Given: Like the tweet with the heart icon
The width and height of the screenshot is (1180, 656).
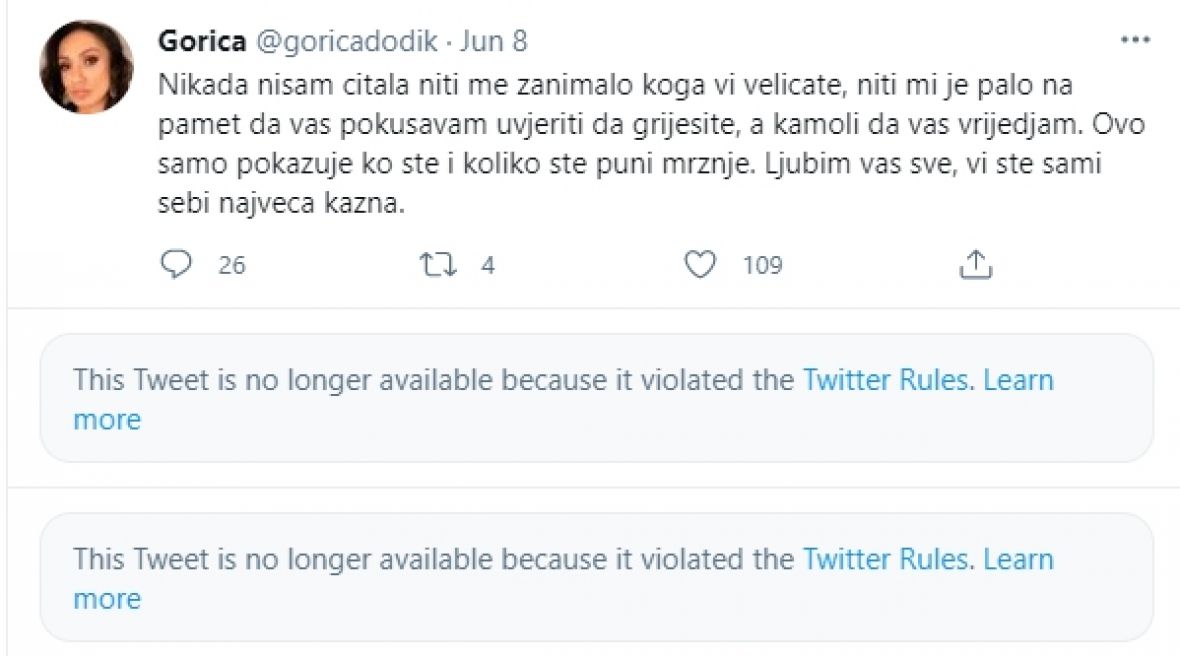Looking at the screenshot, I should (702, 264).
